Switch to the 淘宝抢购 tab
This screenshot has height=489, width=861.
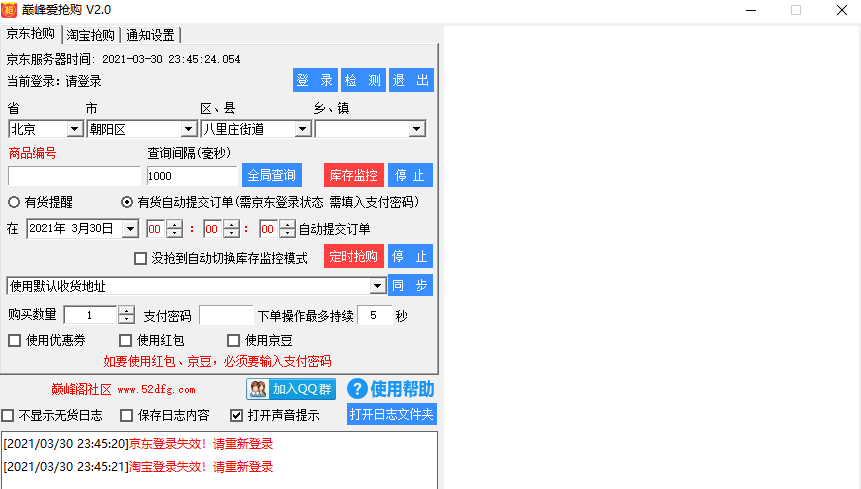click(x=91, y=35)
